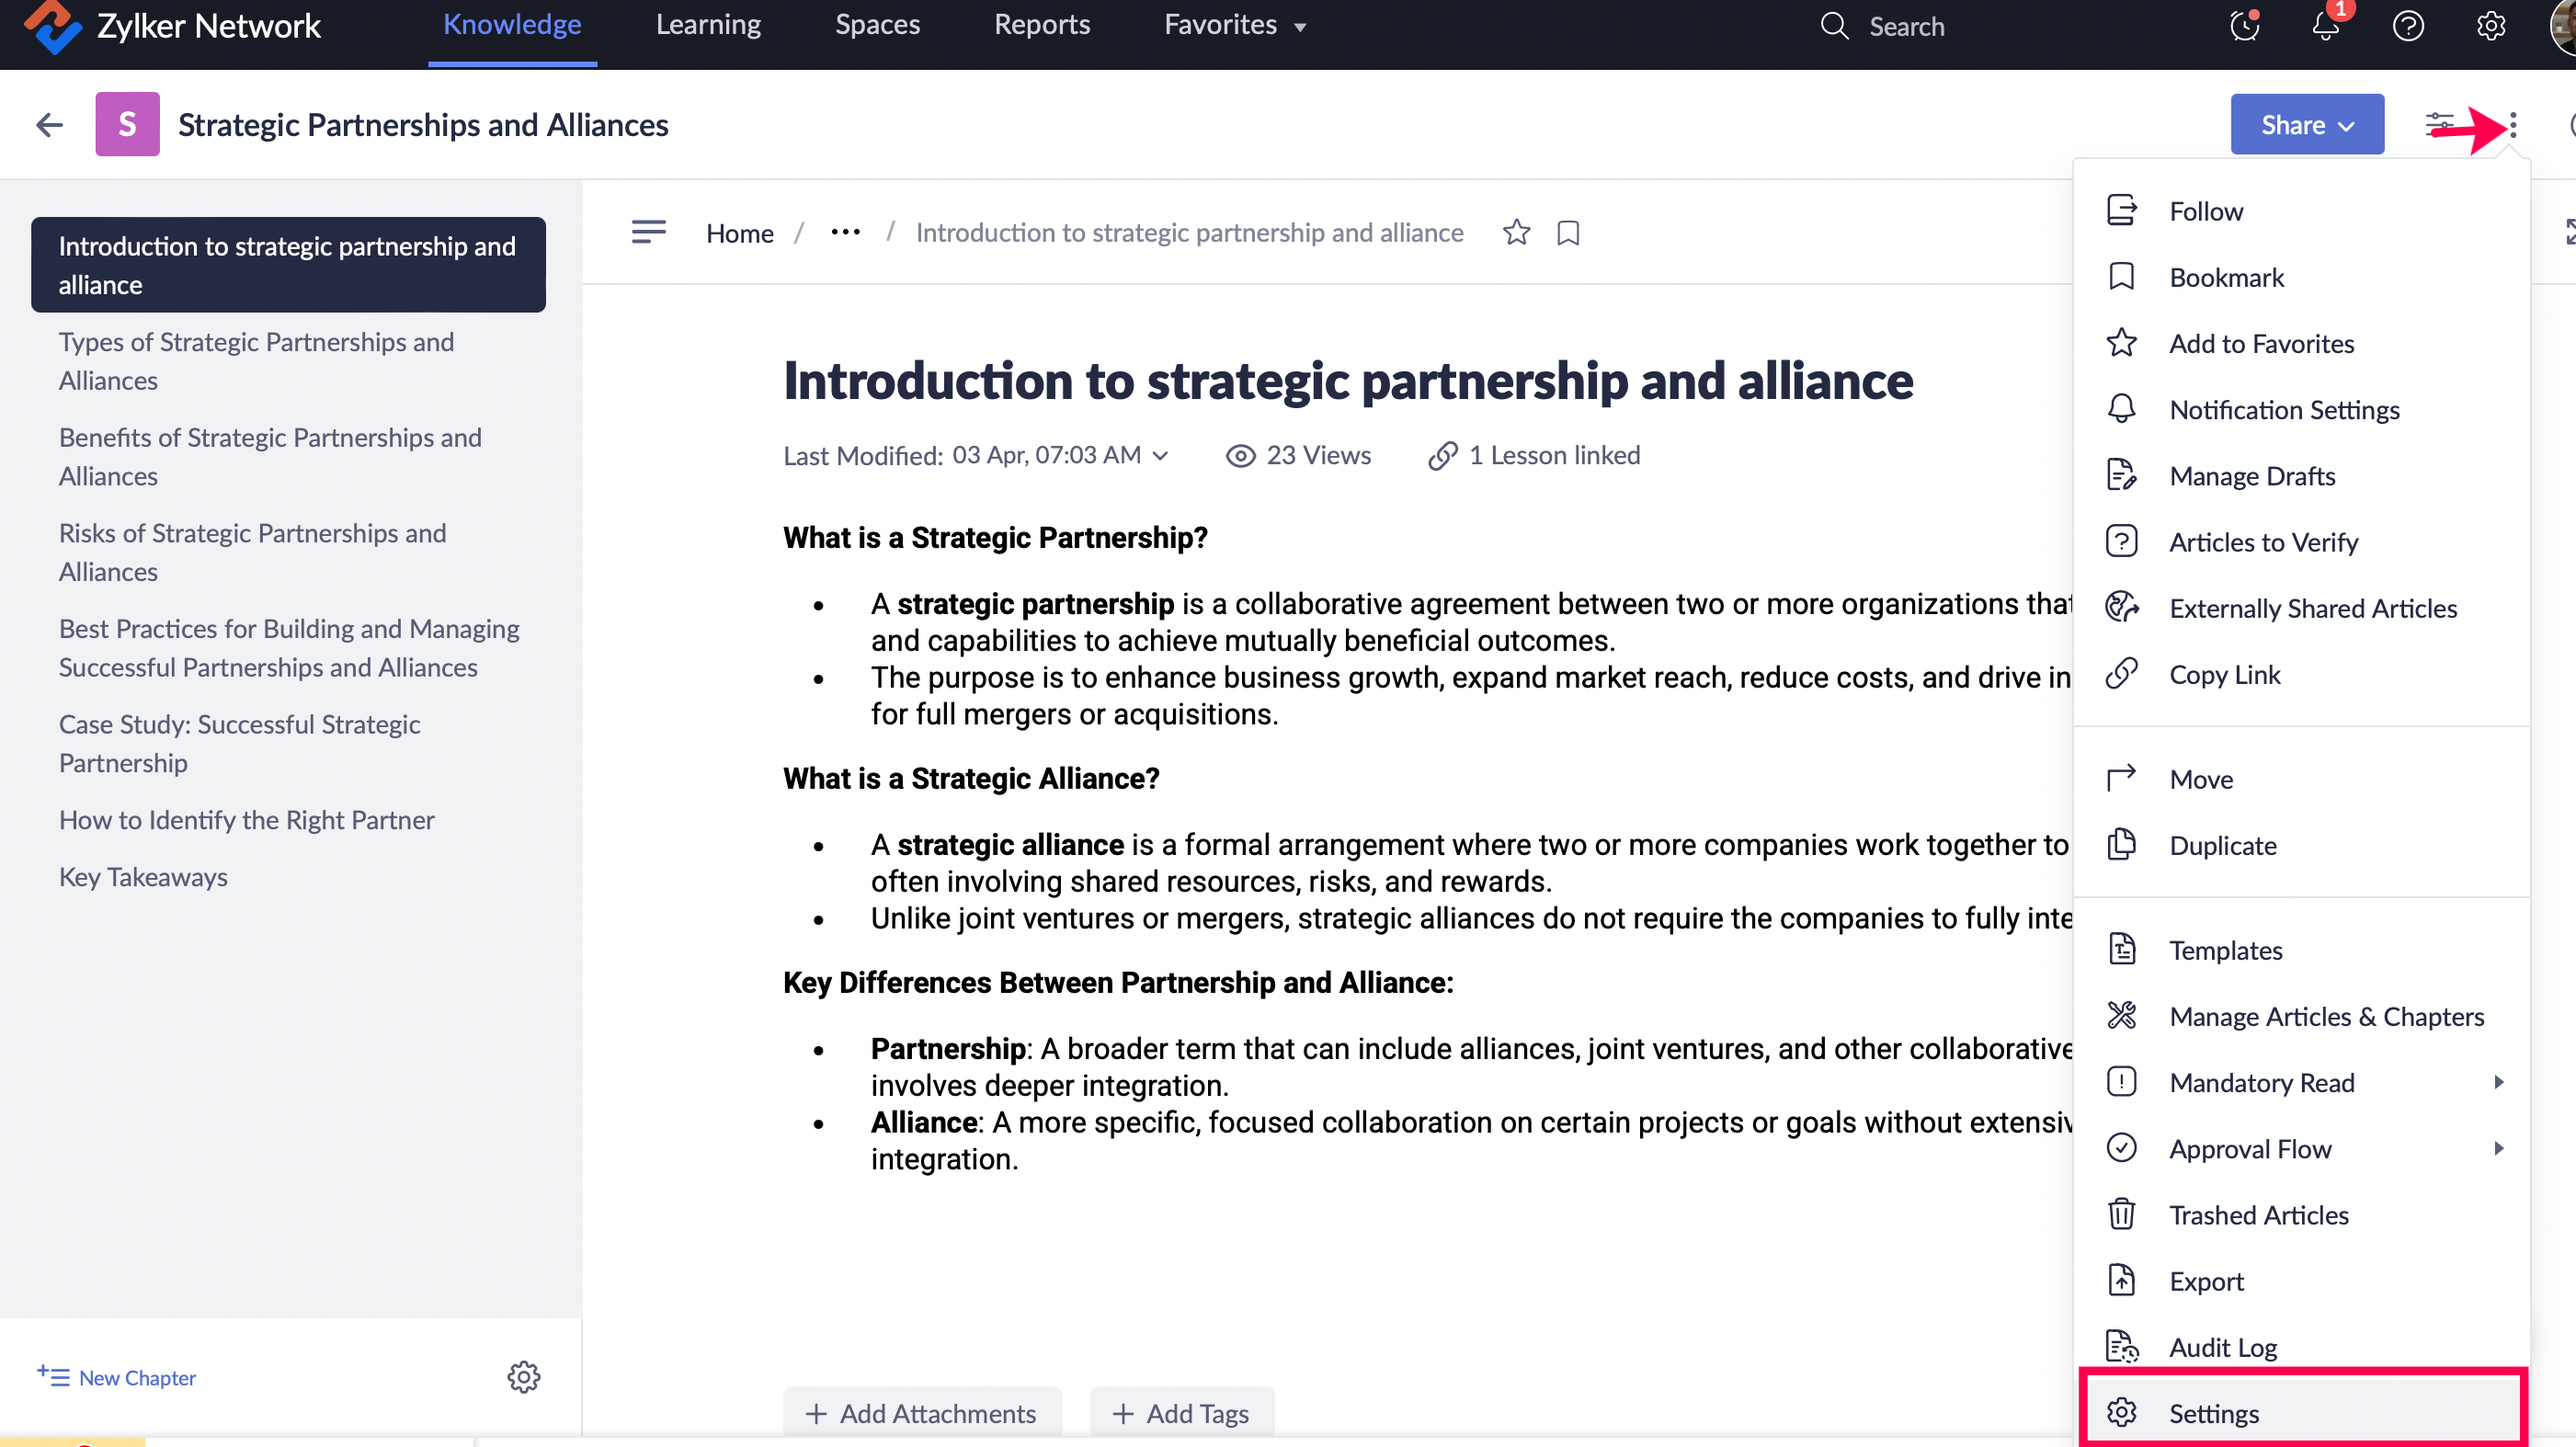This screenshot has width=2576, height=1447.
Task: Open Audit Log from the menu
Action: 2302,1347
